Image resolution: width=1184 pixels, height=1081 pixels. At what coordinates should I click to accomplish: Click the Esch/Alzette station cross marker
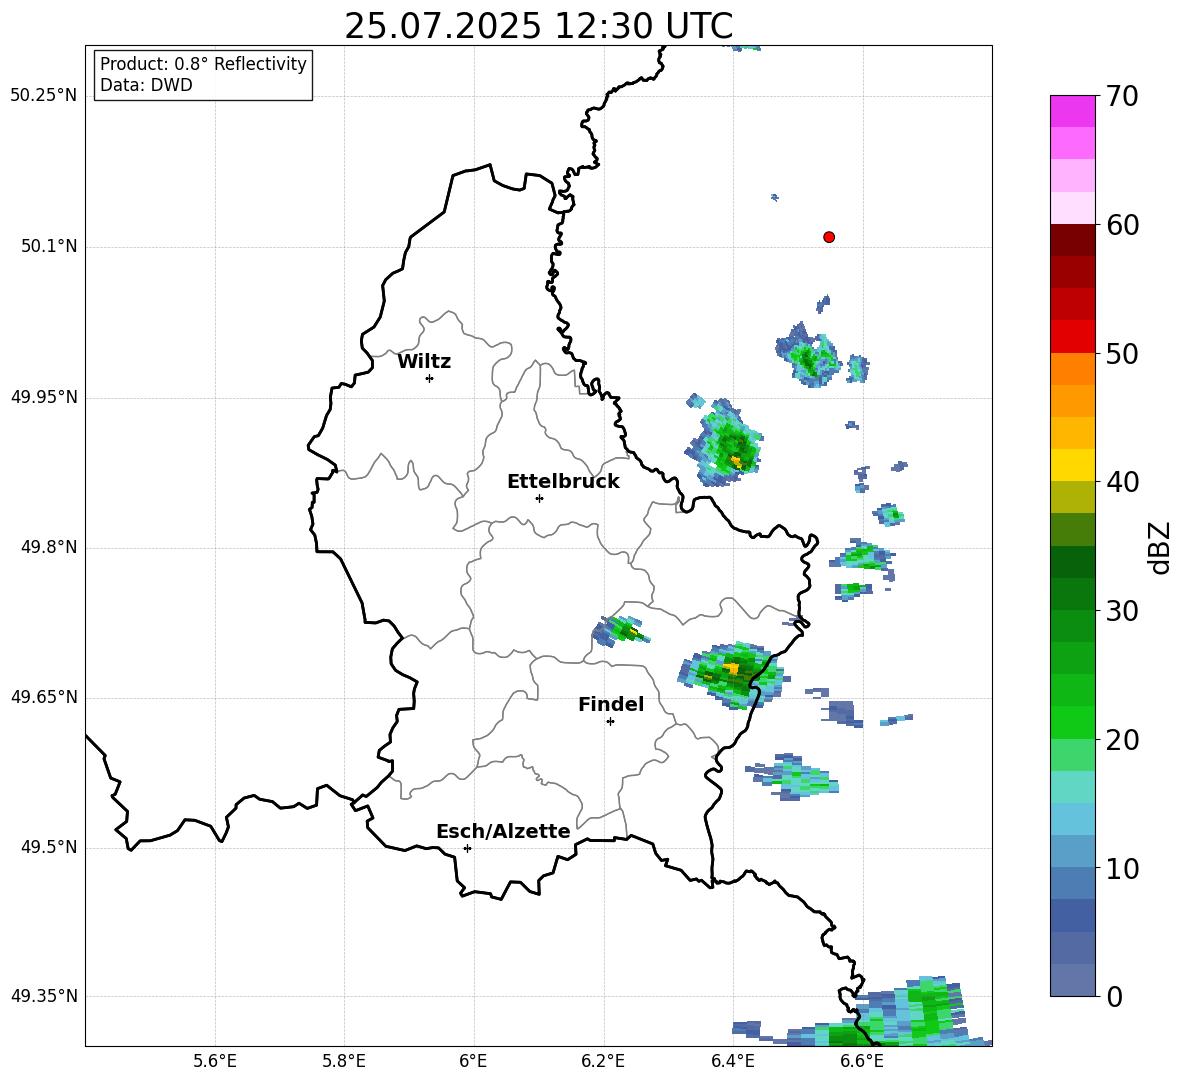pos(467,848)
